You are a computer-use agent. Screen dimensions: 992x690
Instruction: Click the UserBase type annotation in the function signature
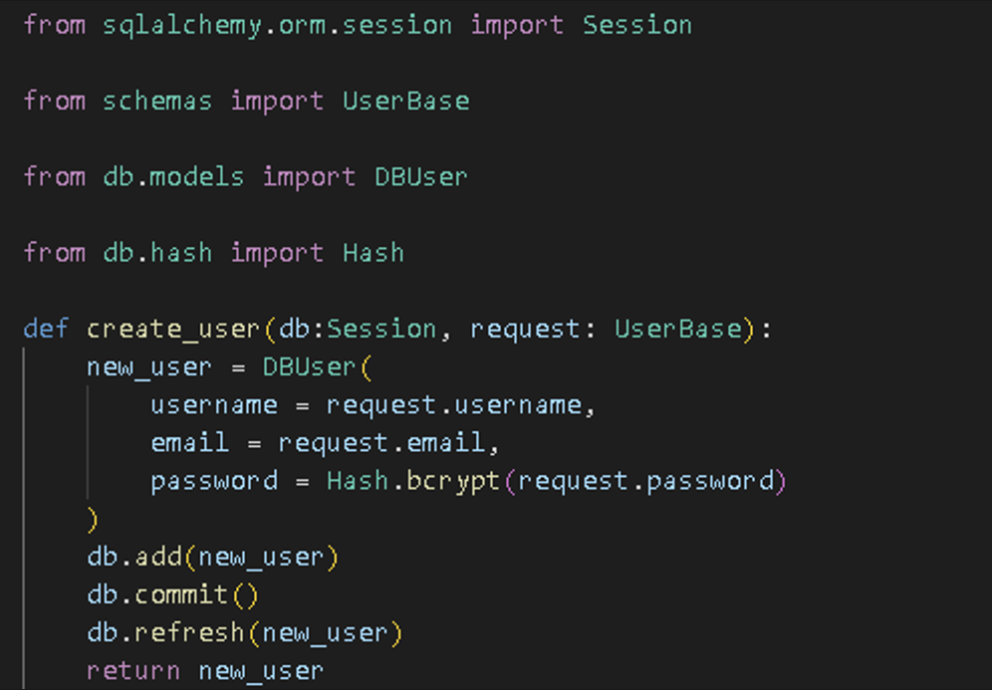(677, 329)
